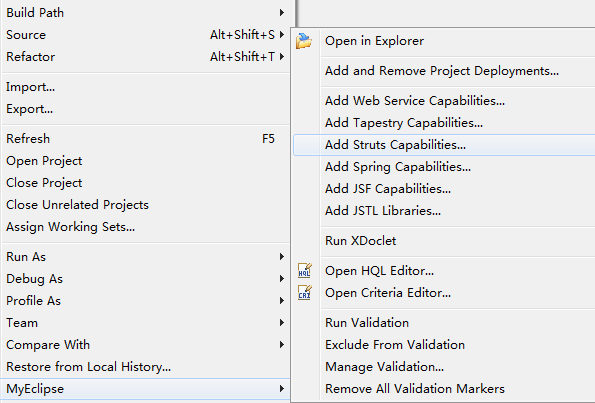Choose Add Web Service Capabilities...
Screen dimensions: 595x403
pos(444,101)
